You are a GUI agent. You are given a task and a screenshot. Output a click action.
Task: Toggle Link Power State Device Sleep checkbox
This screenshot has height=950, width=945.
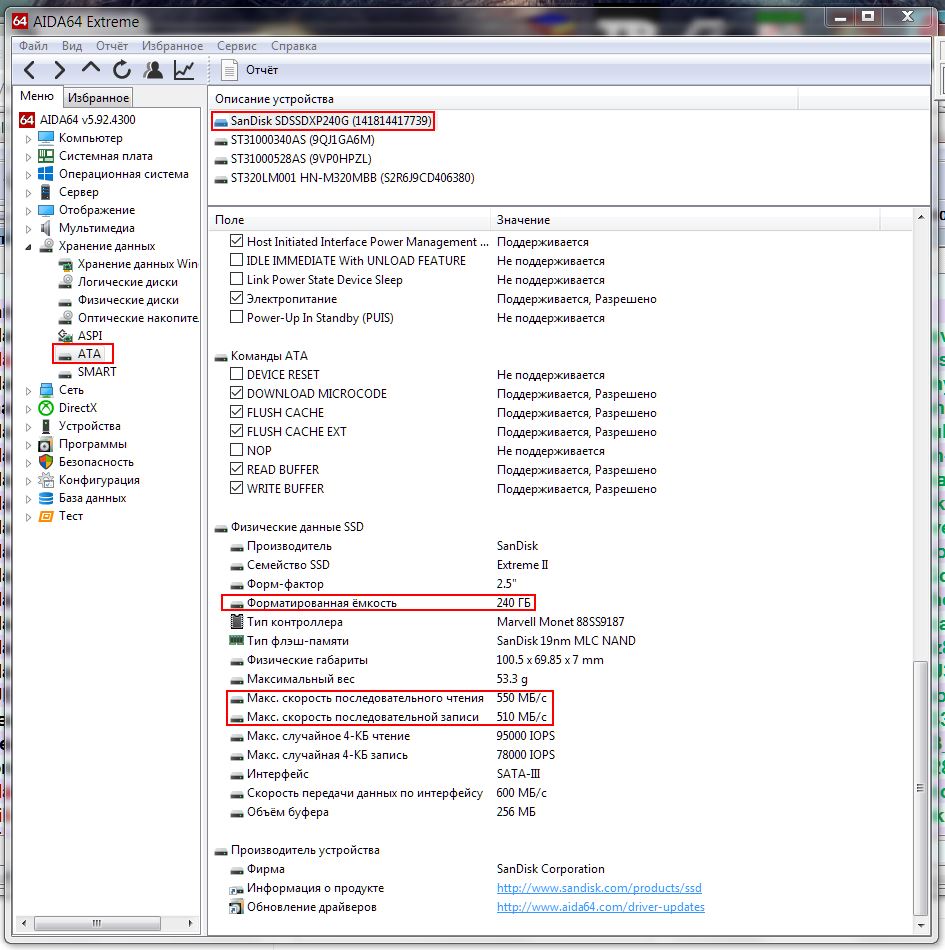[x=236, y=279]
